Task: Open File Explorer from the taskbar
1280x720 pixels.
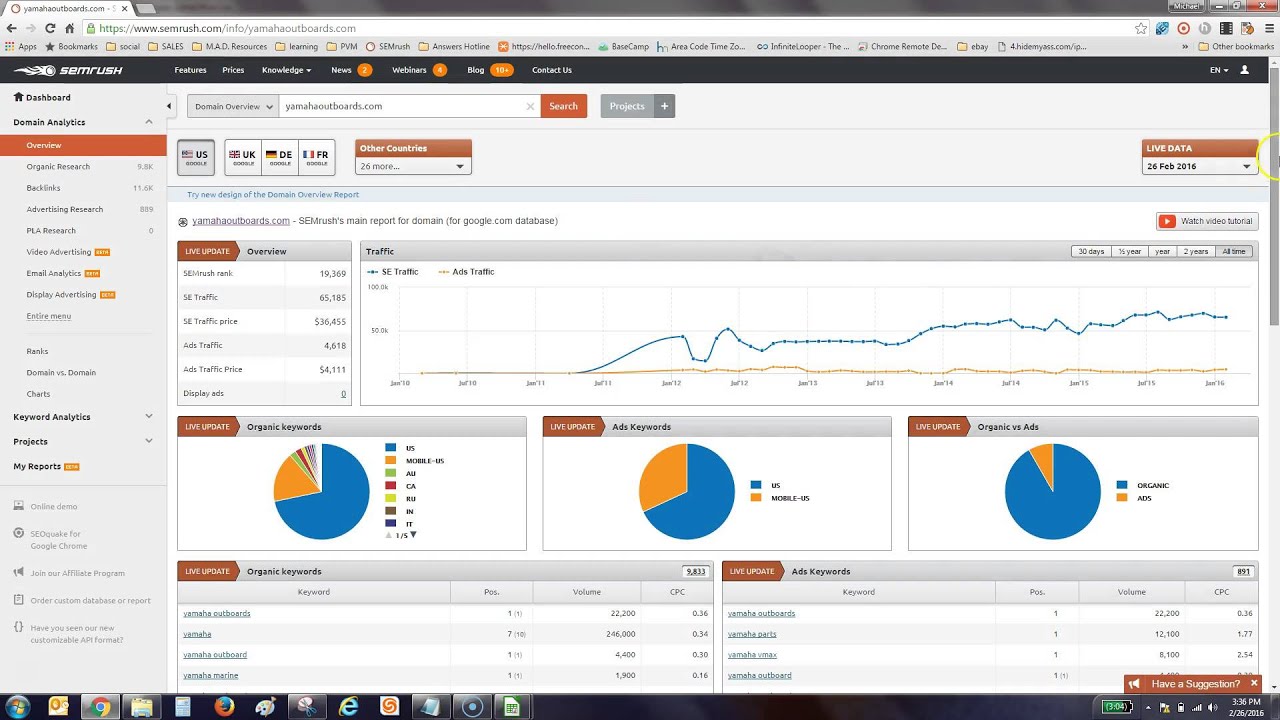Action: tap(142, 707)
